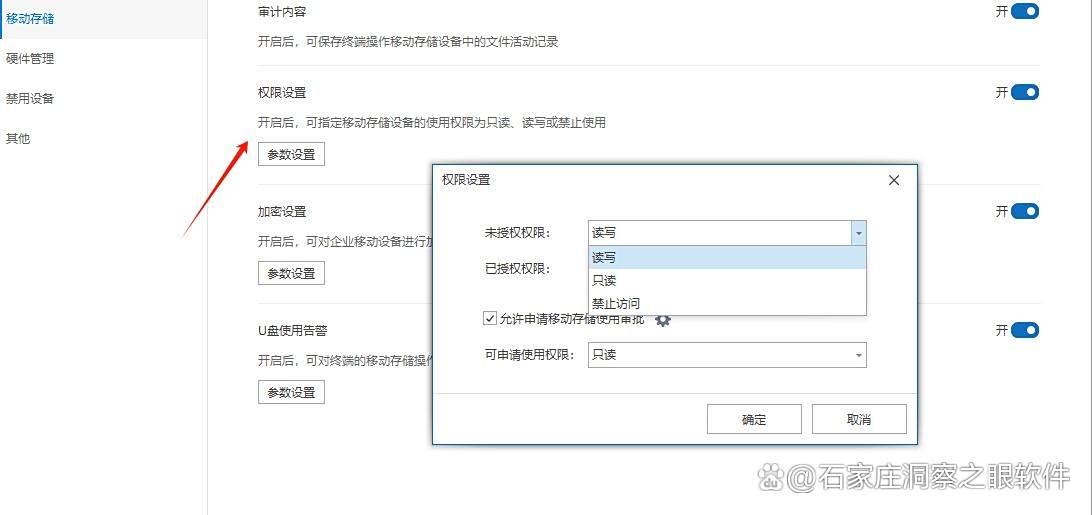The width and height of the screenshot is (1092, 515).
Task: Open the 移动存储 sidebar item
Action: pyautogui.click(x=30, y=18)
